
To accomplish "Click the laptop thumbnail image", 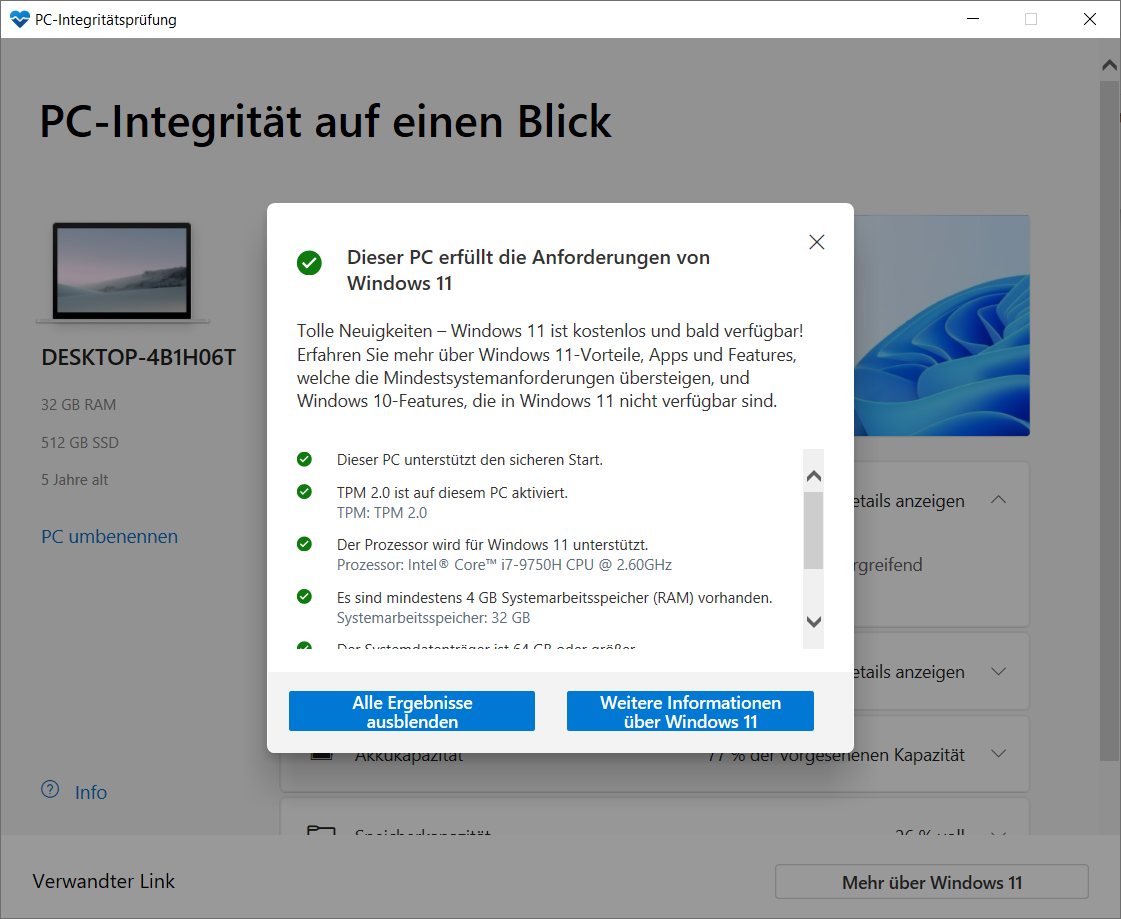I will click(x=122, y=272).
